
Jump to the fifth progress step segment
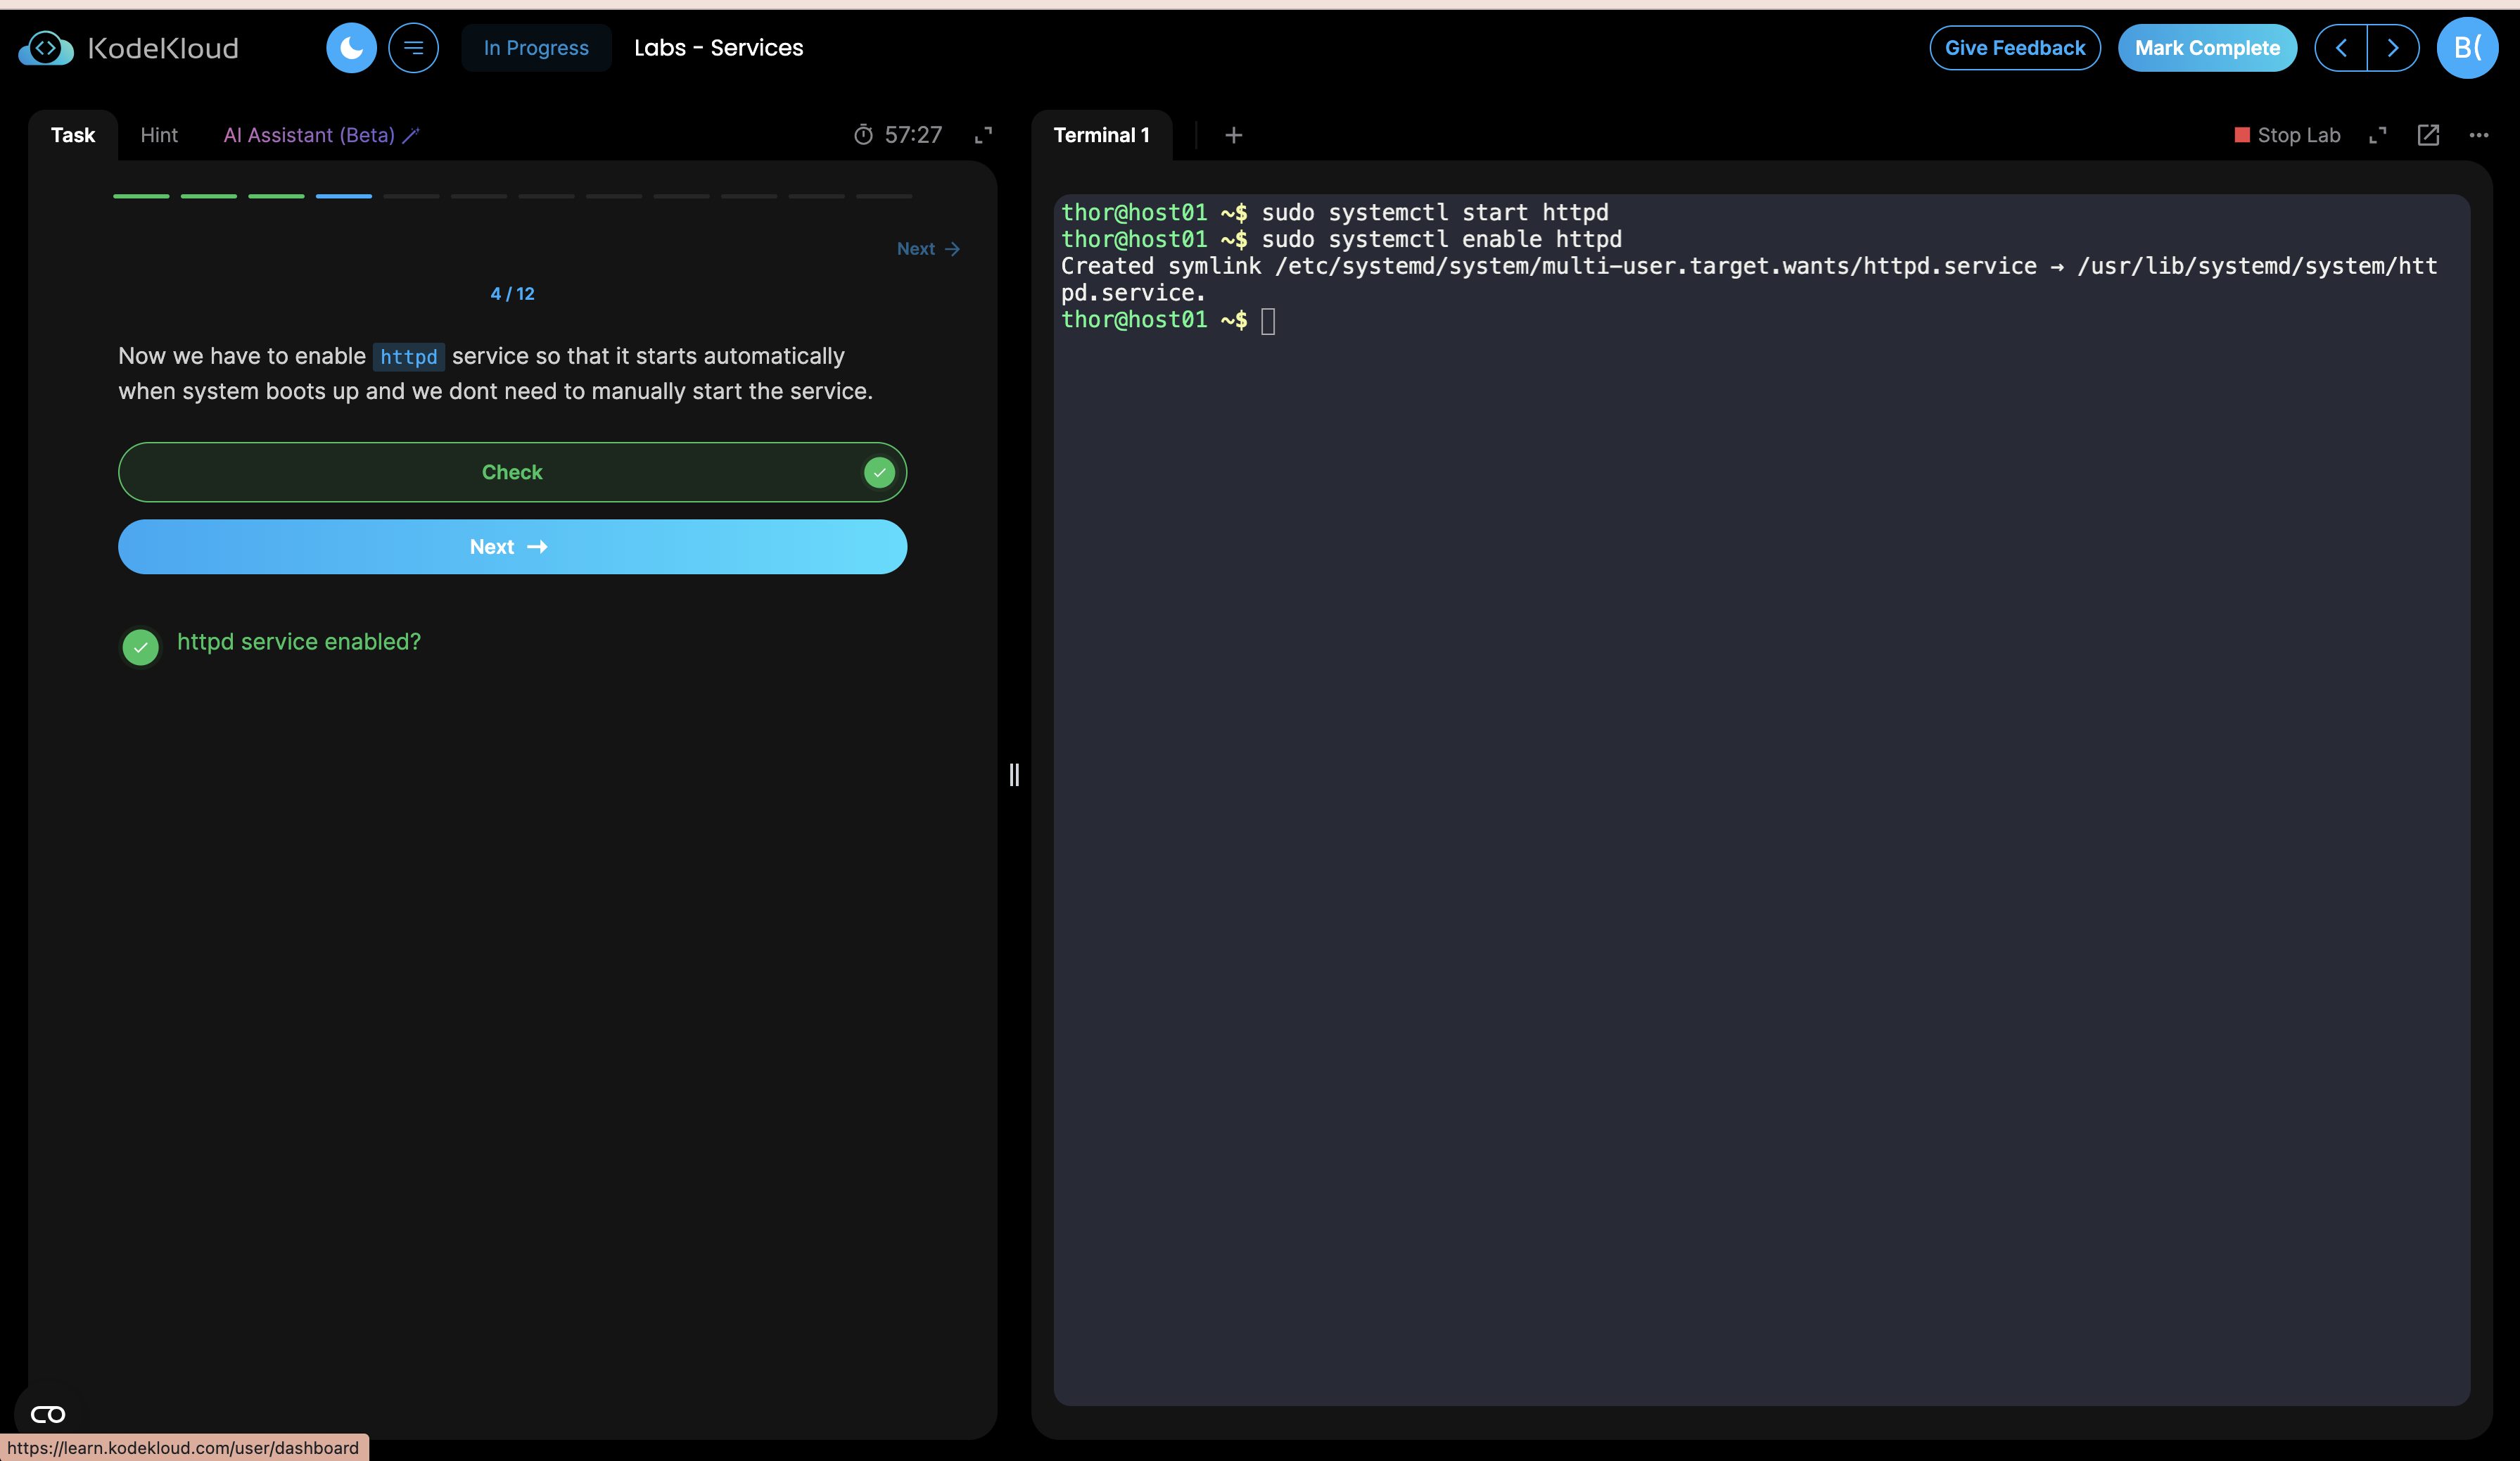(x=411, y=196)
